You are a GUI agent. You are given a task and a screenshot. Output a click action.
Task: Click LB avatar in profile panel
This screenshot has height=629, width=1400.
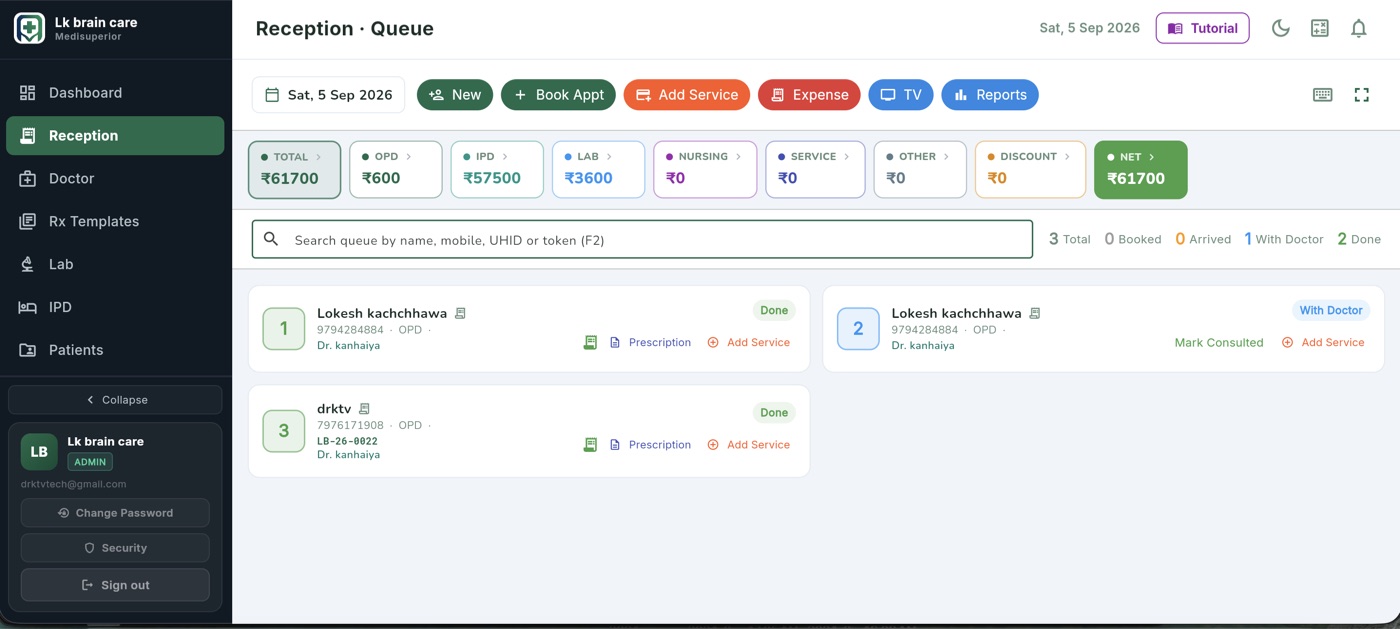point(39,452)
